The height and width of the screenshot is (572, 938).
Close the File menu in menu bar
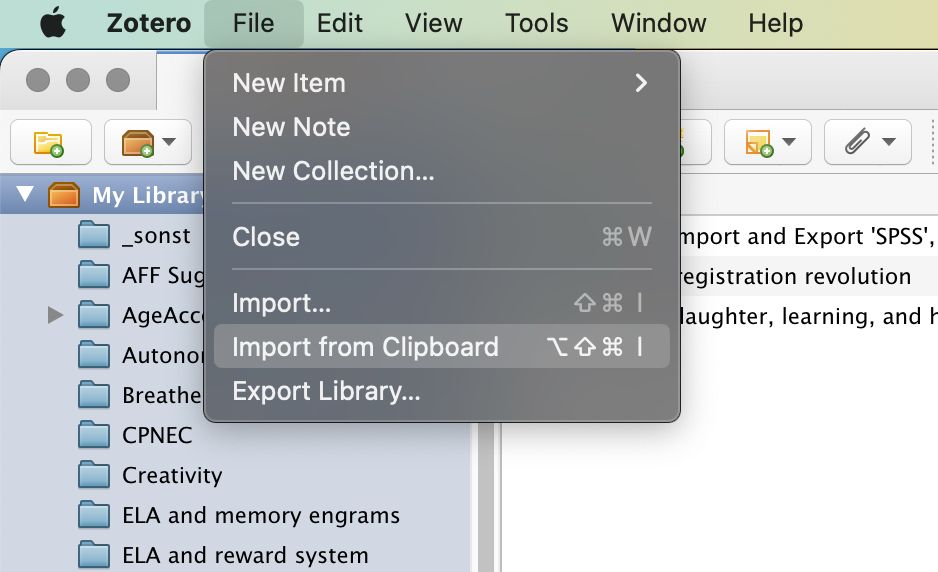254,23
